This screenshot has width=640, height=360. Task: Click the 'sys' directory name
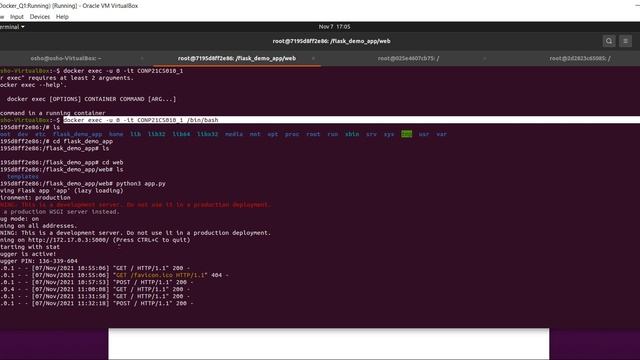(389, 134)
